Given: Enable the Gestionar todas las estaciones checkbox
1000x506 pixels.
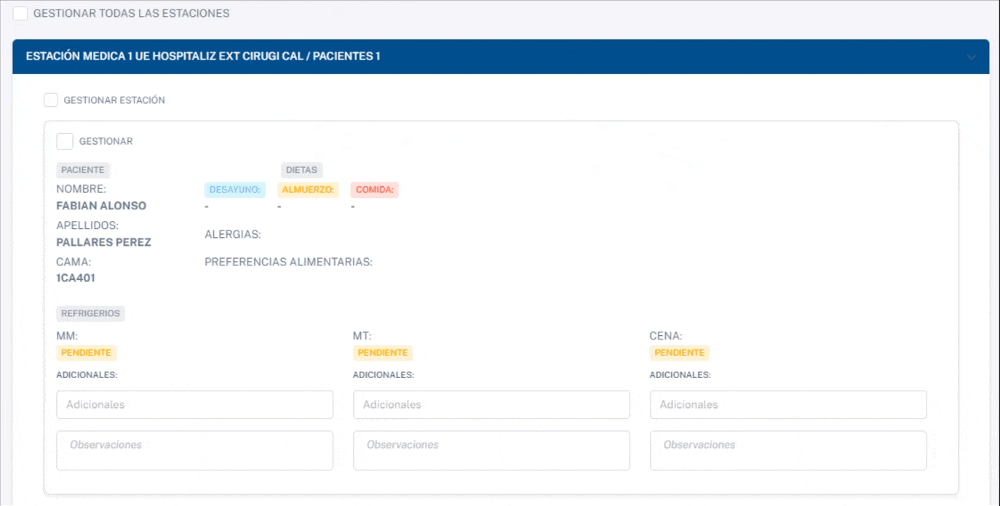Looking at the screenshot, I should coord(20,14).
